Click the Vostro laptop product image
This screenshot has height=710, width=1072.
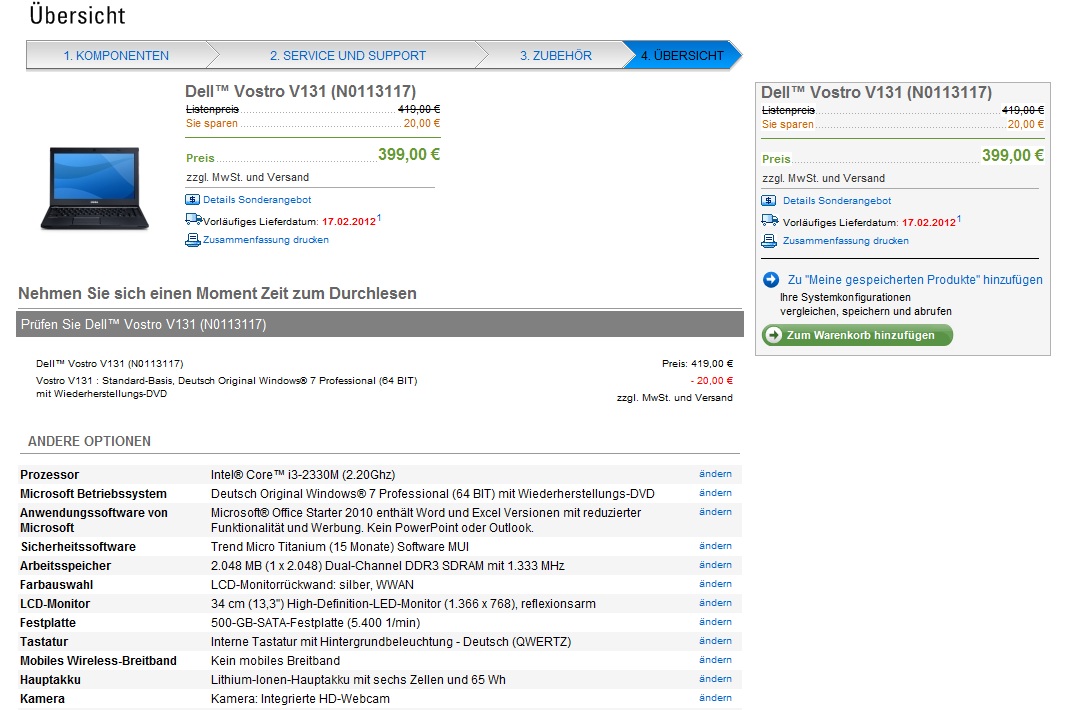coord(94,188)
